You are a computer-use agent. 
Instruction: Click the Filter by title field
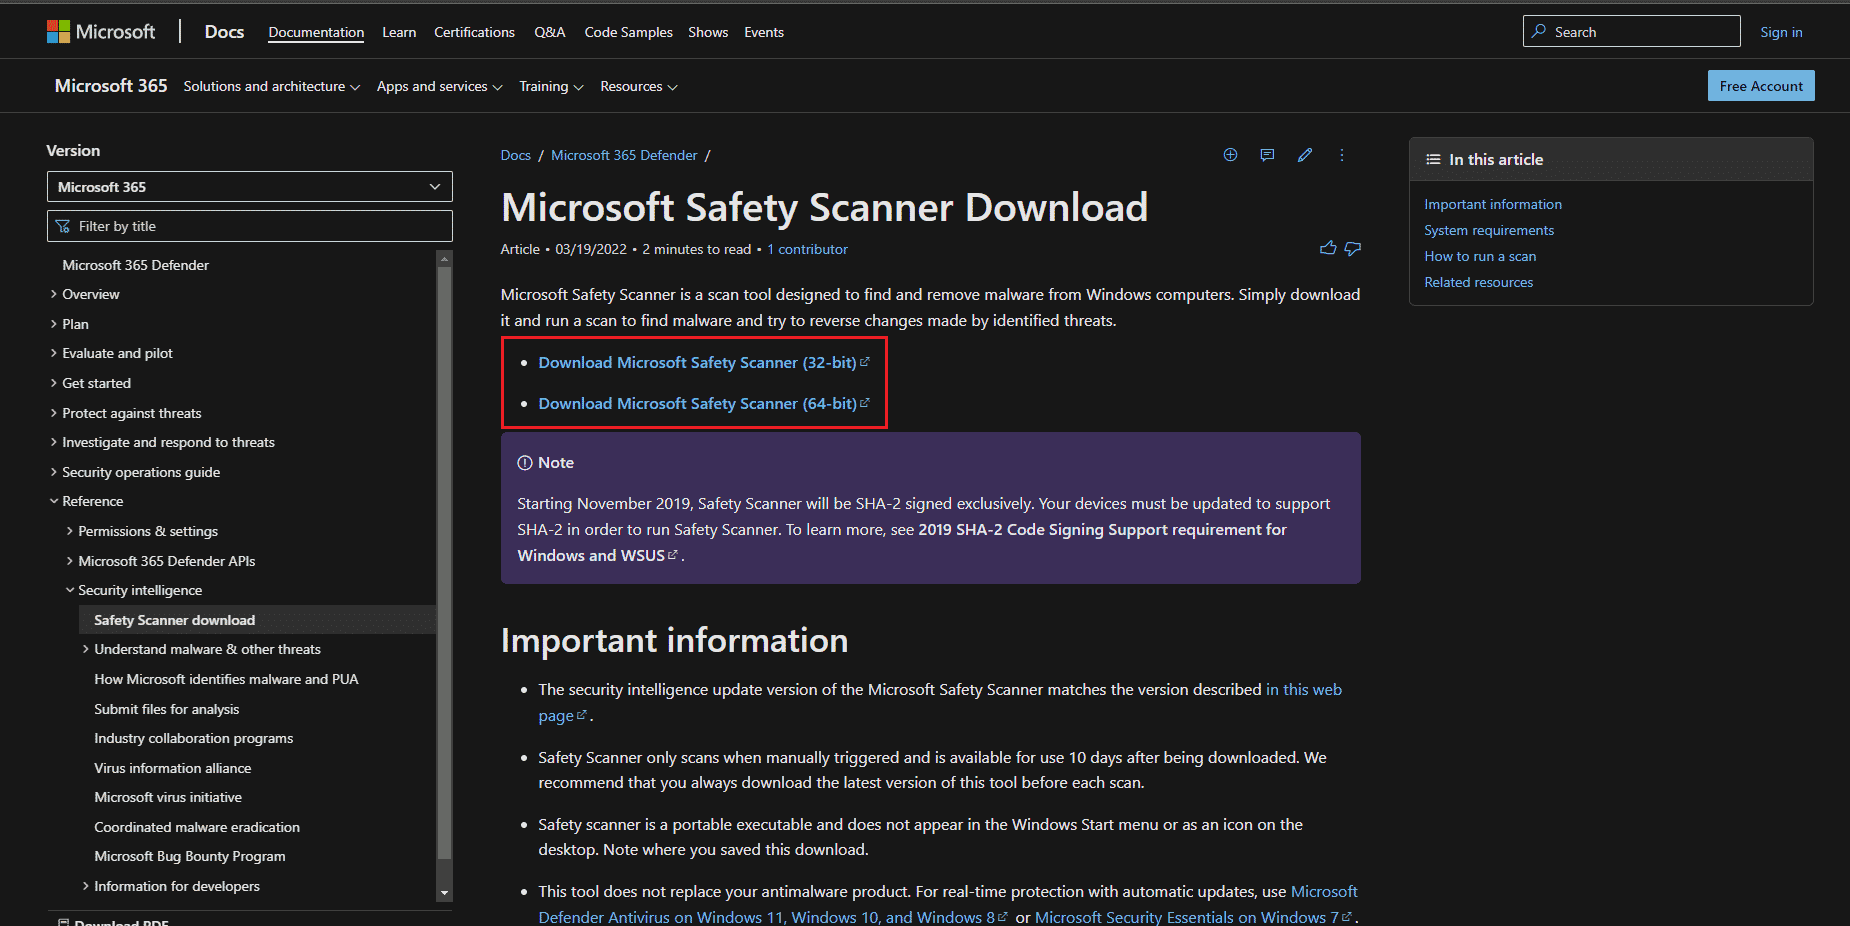tap(249, 226)
